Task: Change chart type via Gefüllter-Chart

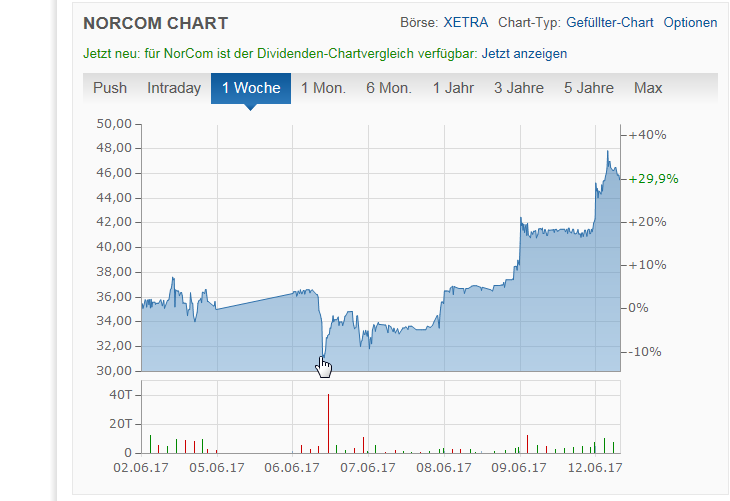Action: [609, 22]
